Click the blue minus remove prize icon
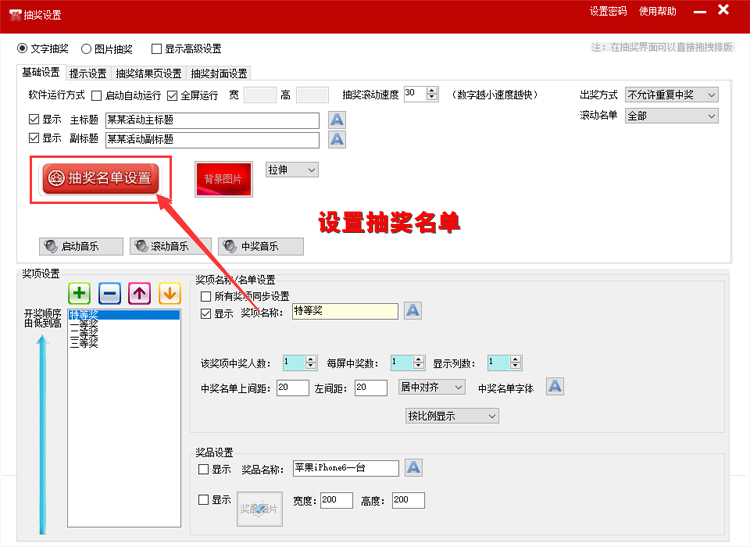This screenshot has width=750, height=547. [x=110, y=294]
